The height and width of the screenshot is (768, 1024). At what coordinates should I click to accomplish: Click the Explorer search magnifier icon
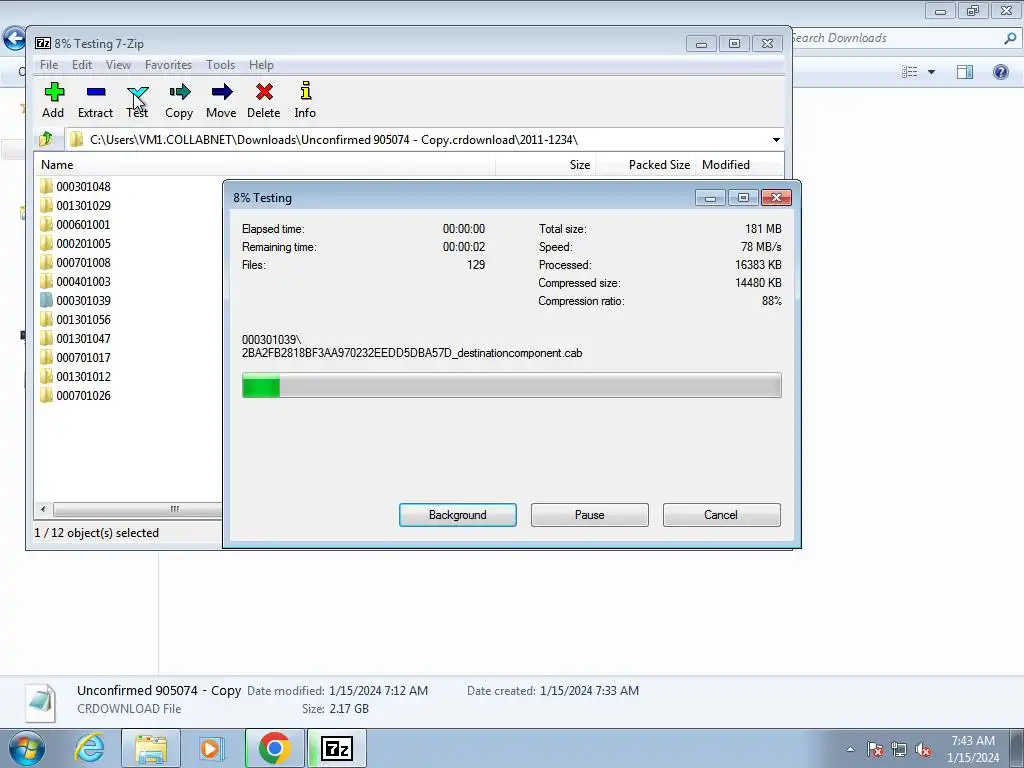(x=1010, y=38)
